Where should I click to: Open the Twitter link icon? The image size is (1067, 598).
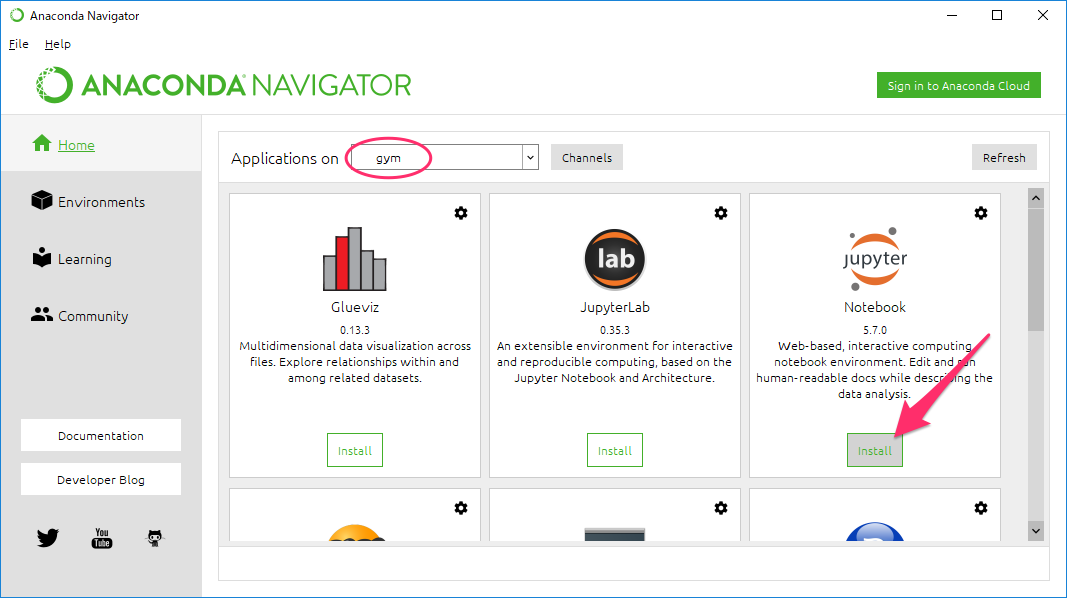[48, 538]
